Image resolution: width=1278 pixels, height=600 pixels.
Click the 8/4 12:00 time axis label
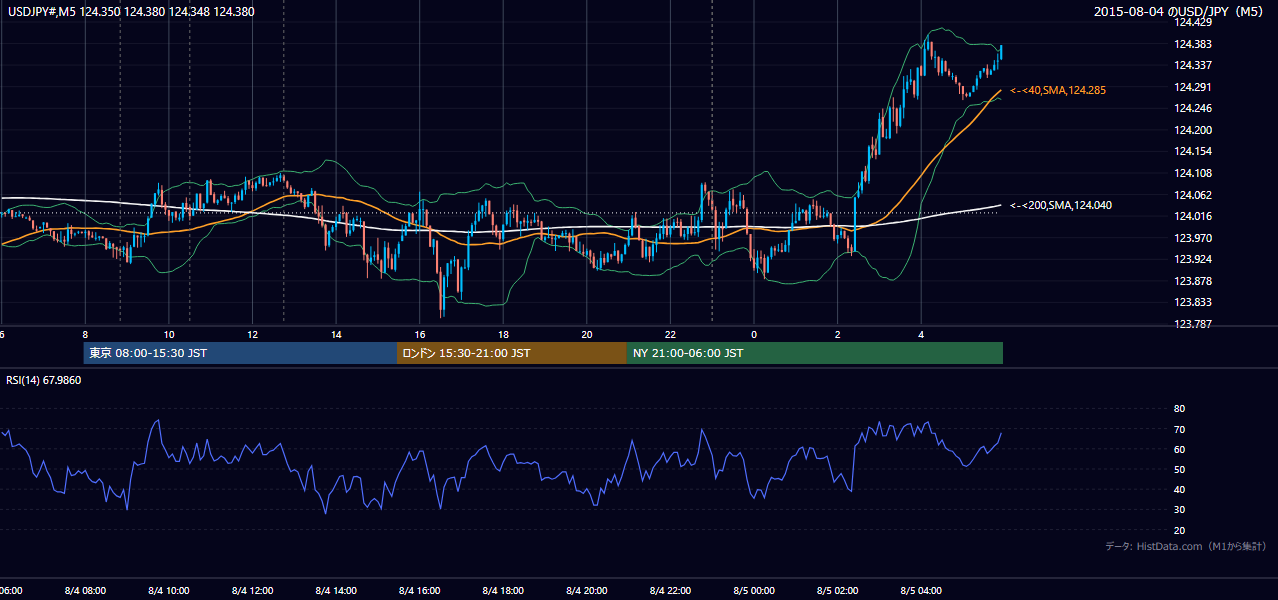point(252,591)
